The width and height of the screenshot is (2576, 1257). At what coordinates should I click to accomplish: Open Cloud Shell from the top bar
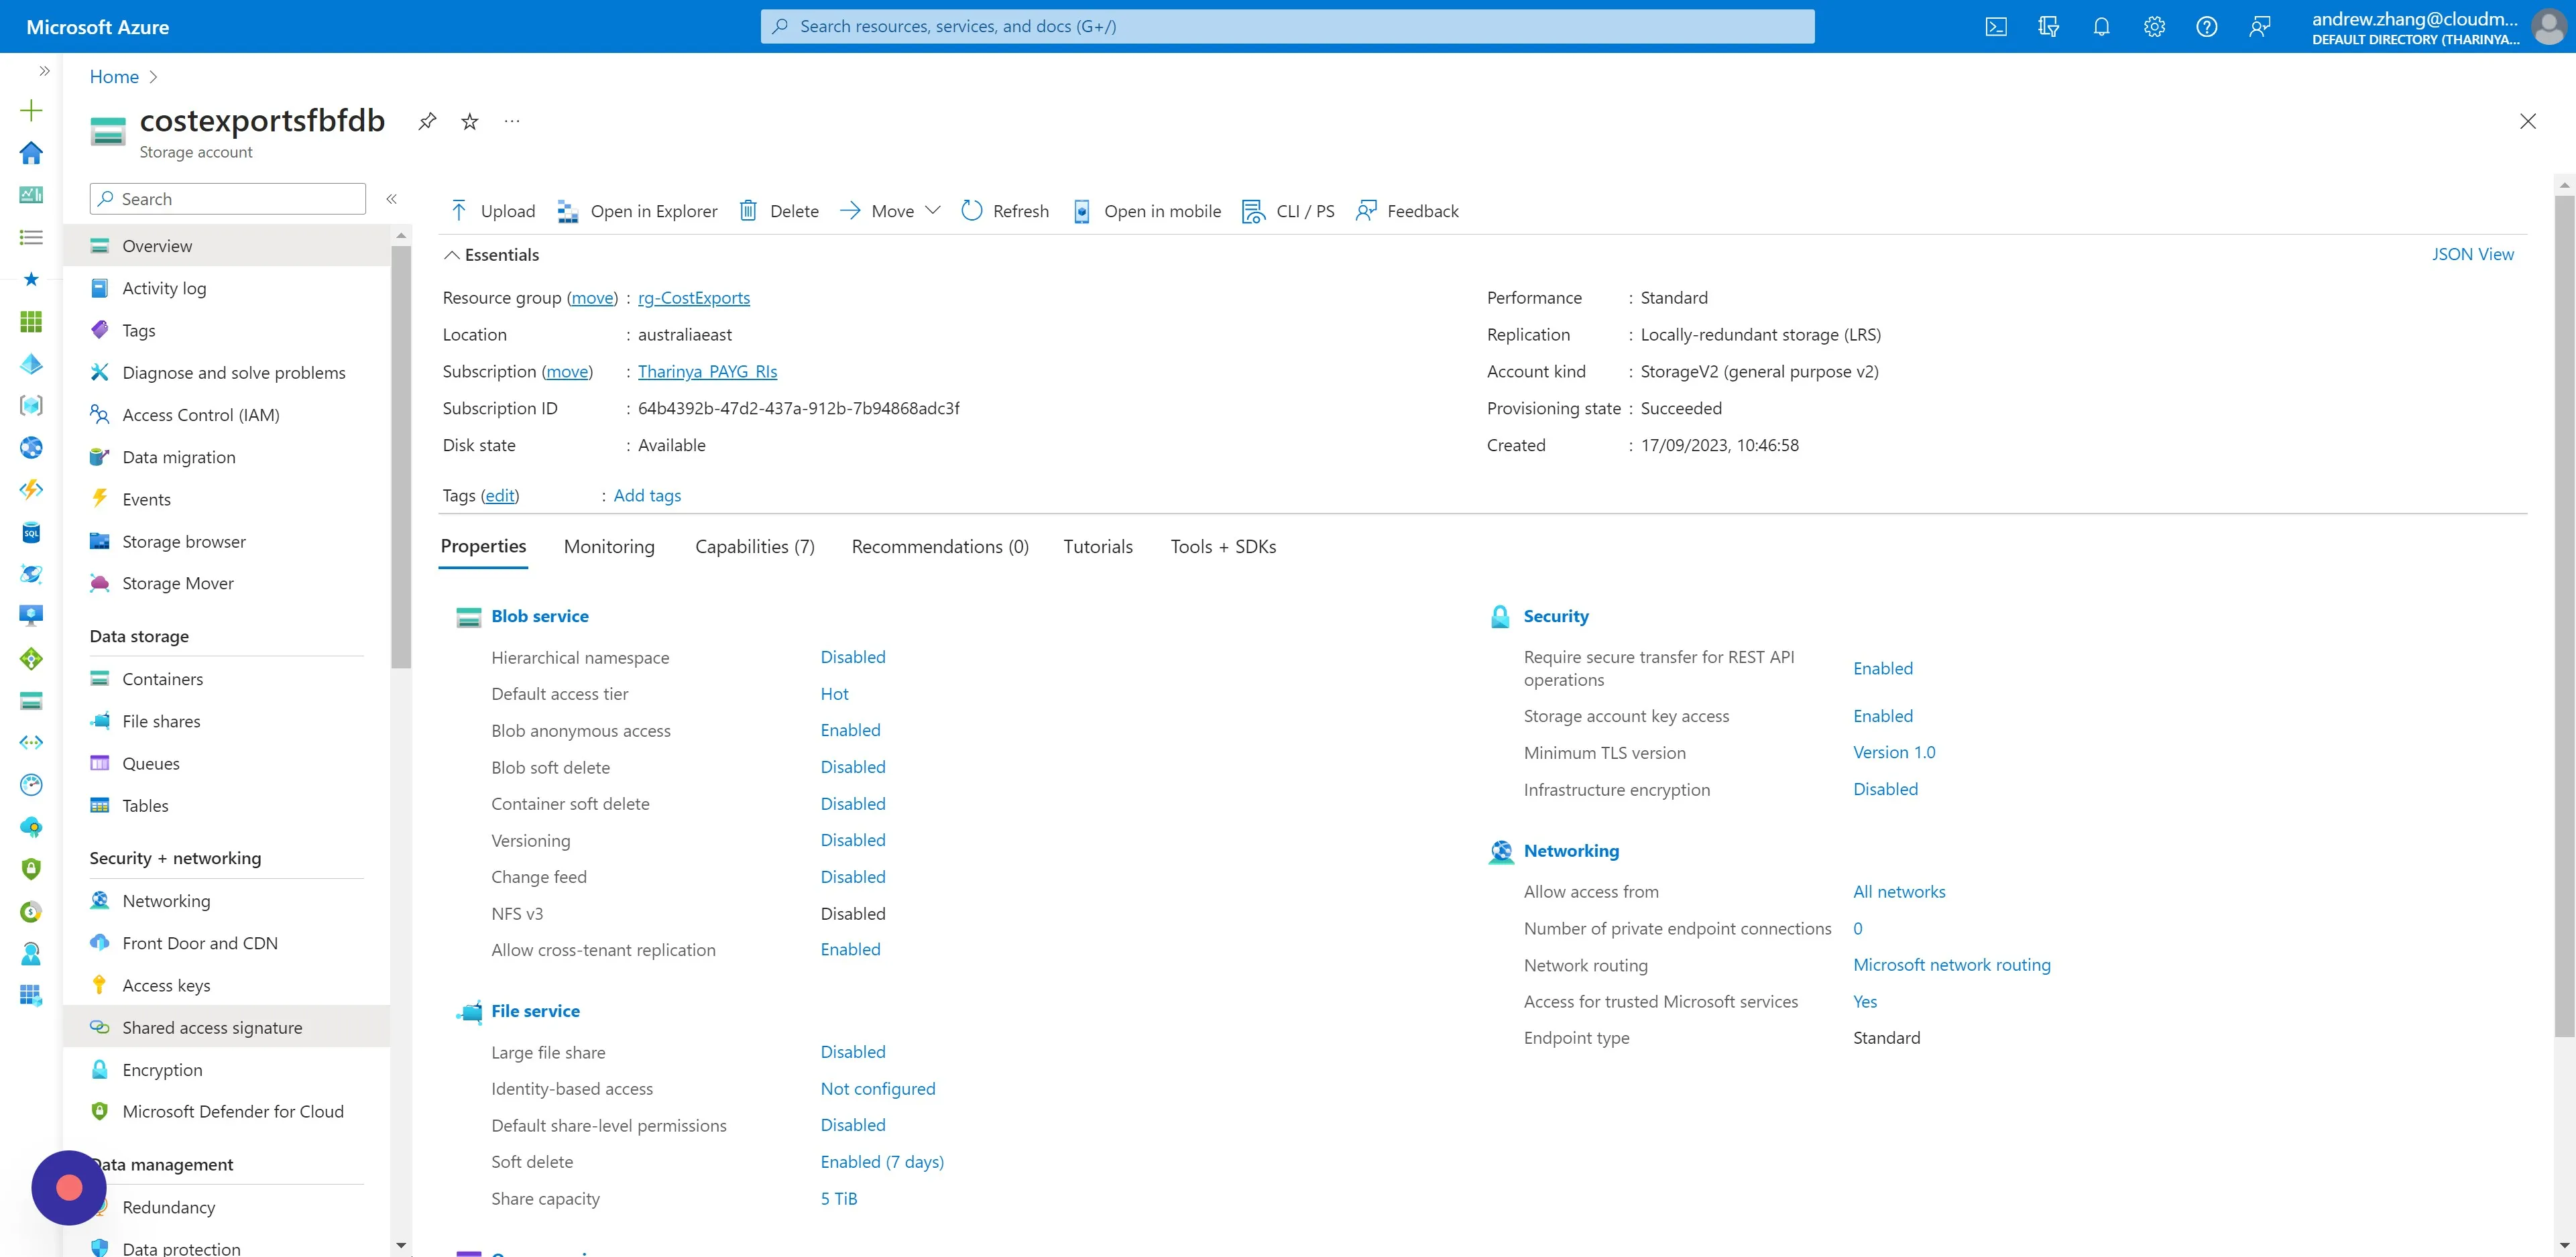pos(1996,27)
